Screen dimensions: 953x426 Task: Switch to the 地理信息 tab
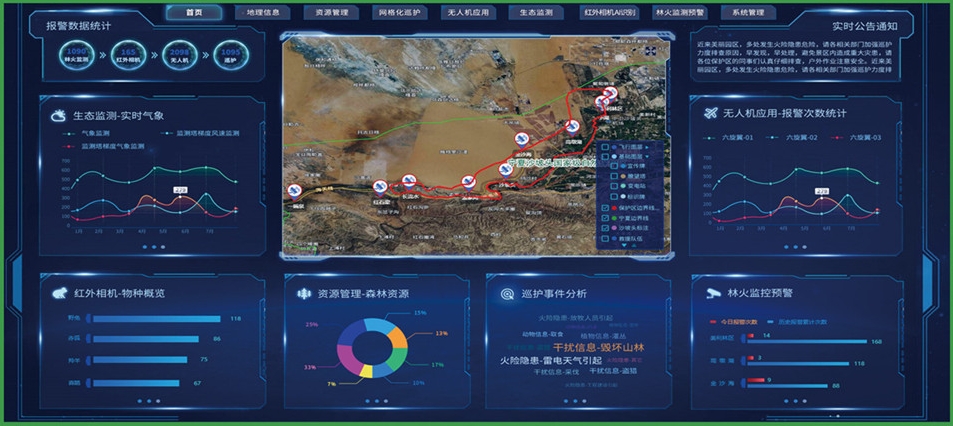263,12
